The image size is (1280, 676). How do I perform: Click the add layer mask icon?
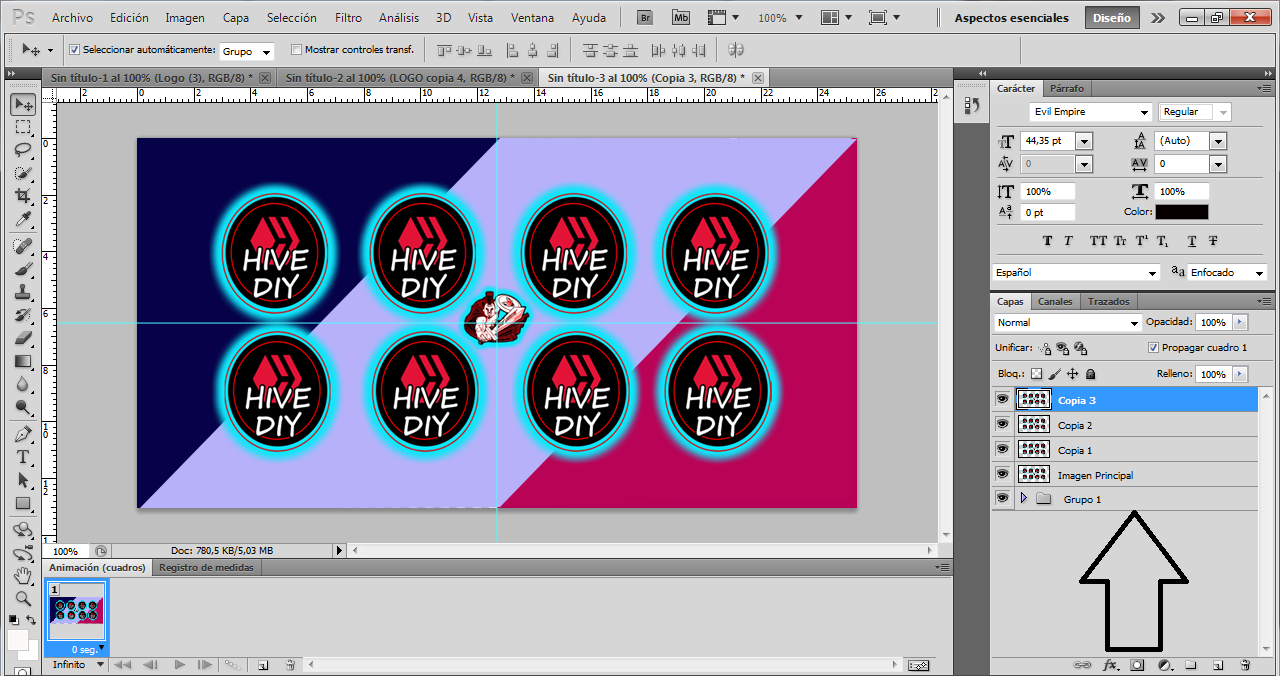click(x=1137, y=664)
